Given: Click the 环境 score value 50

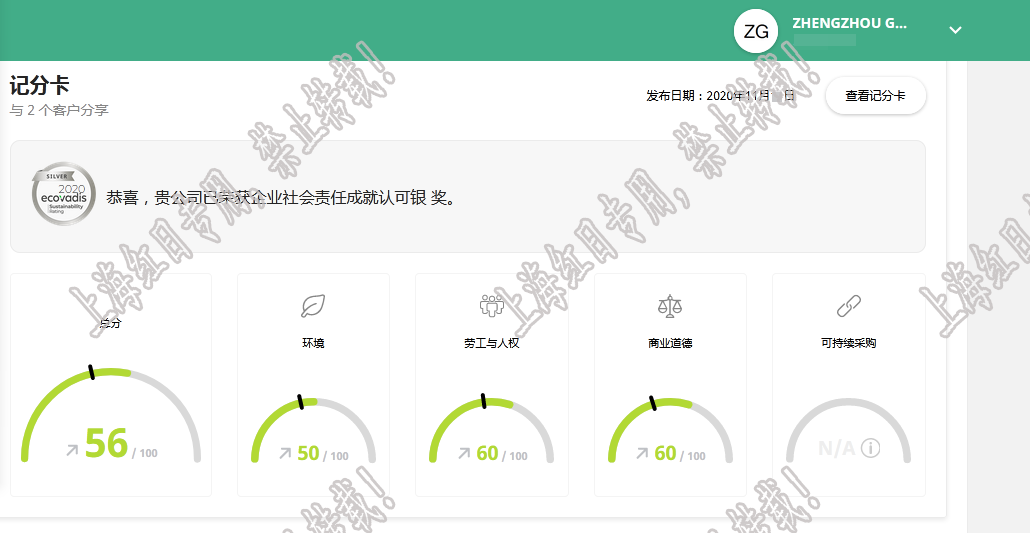Looking at the screenshot, I should [x=308, y=453].
